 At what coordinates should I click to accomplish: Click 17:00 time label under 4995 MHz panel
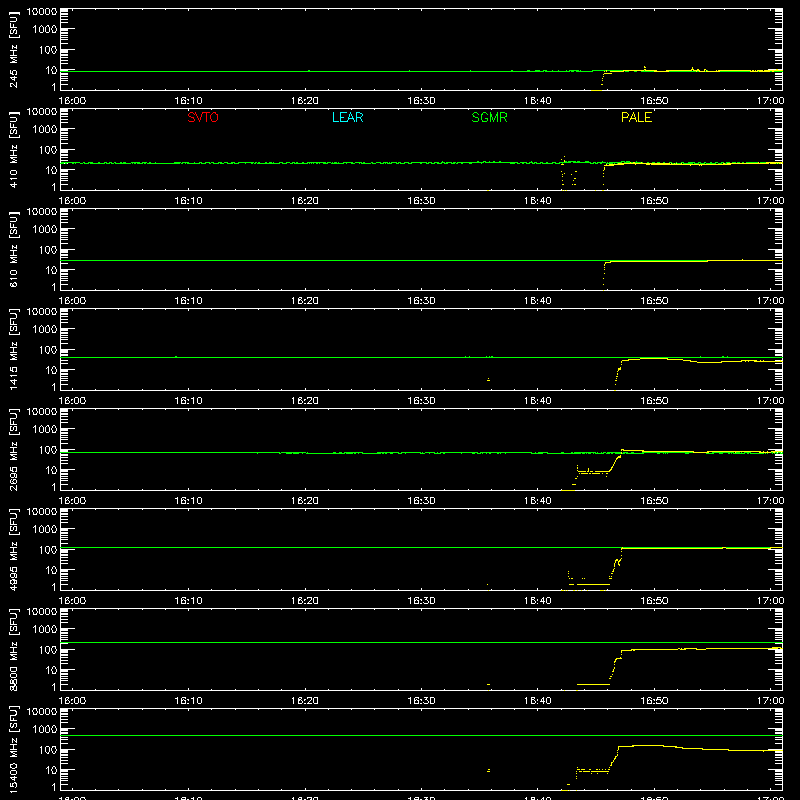pyautogui.click(x=770, y=601)
